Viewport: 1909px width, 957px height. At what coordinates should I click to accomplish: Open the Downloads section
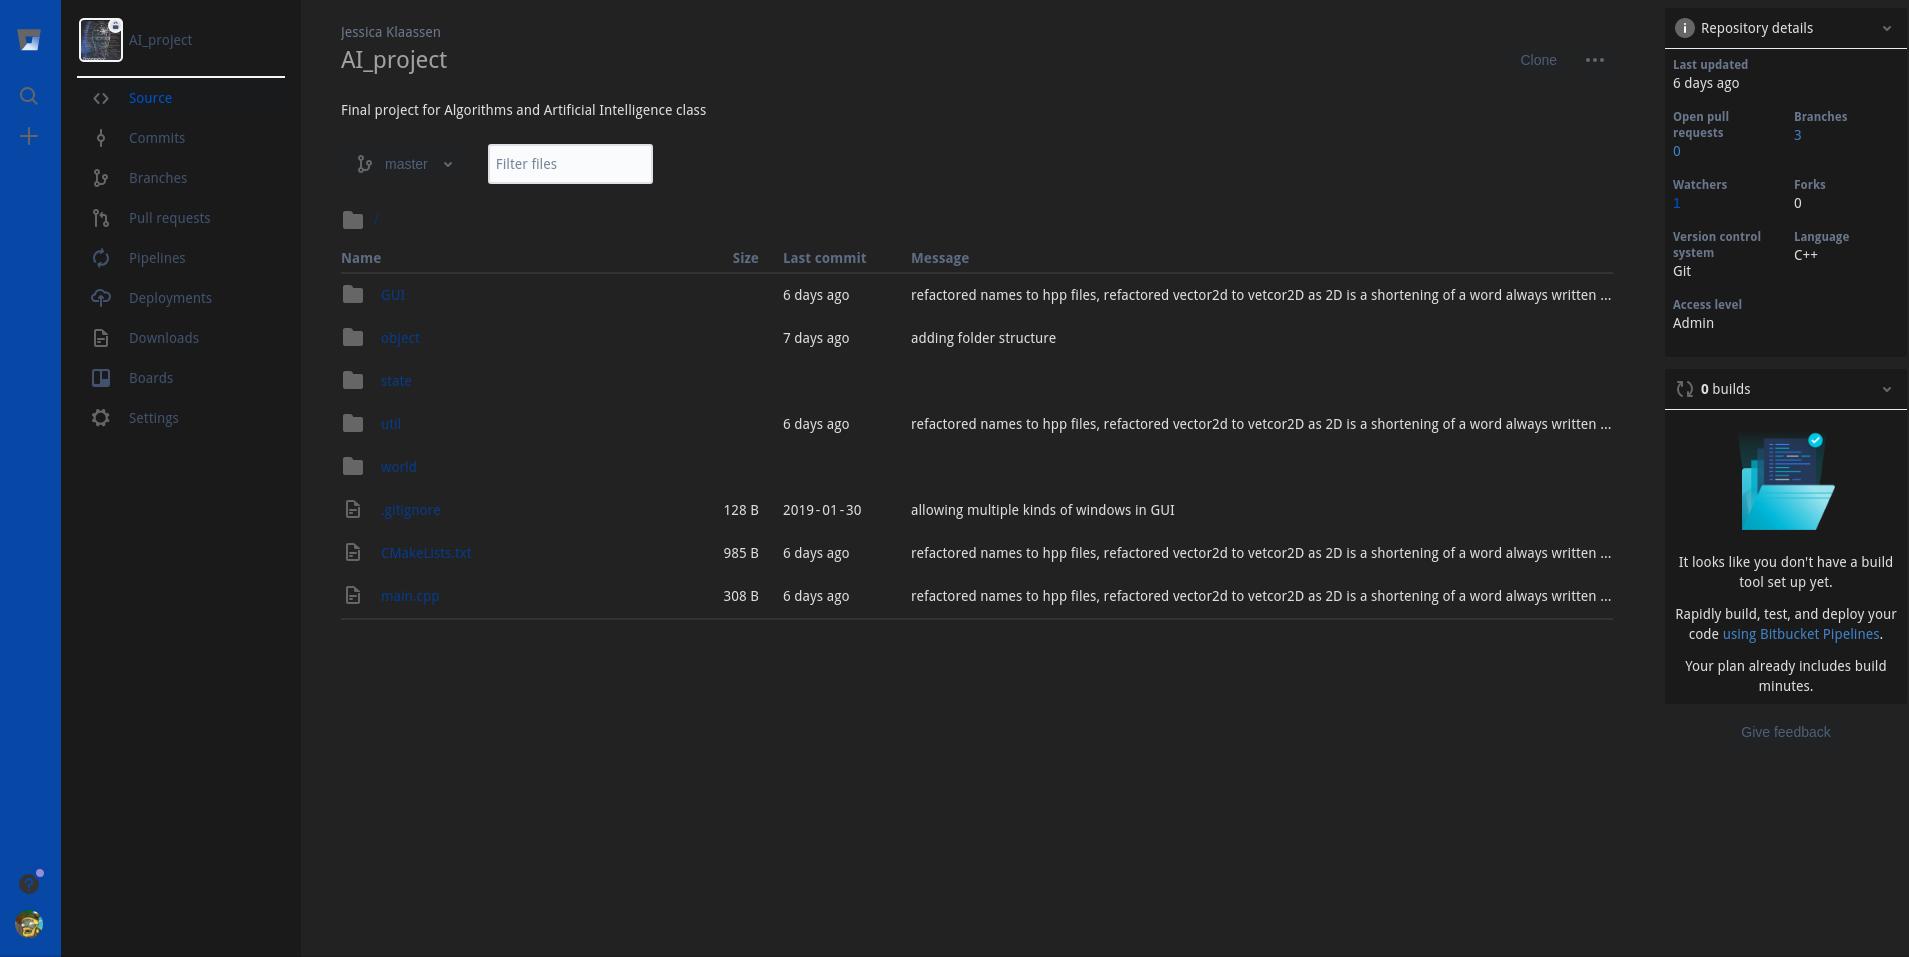tap(163, 337)
